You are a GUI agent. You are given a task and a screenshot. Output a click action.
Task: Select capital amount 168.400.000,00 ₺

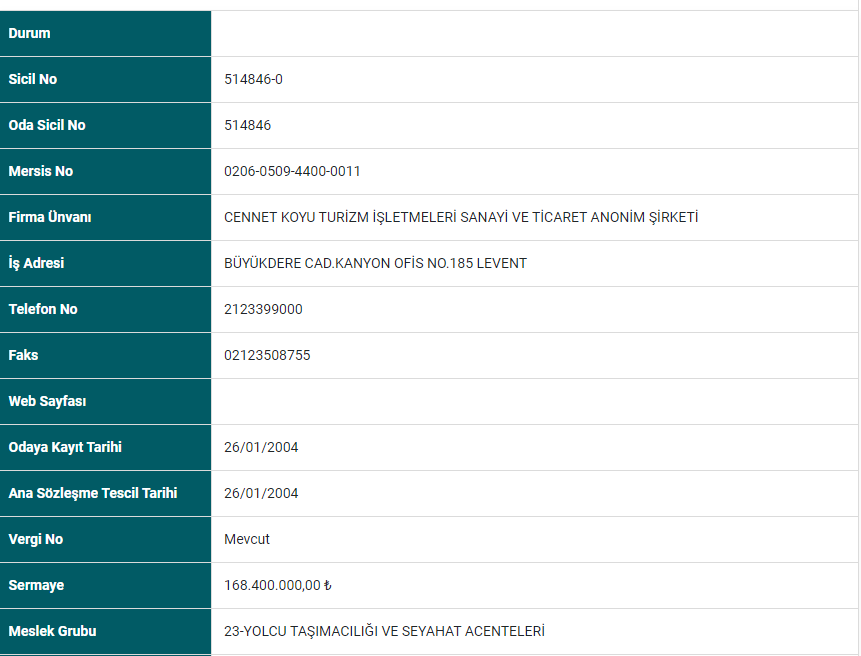click(277, 585)
